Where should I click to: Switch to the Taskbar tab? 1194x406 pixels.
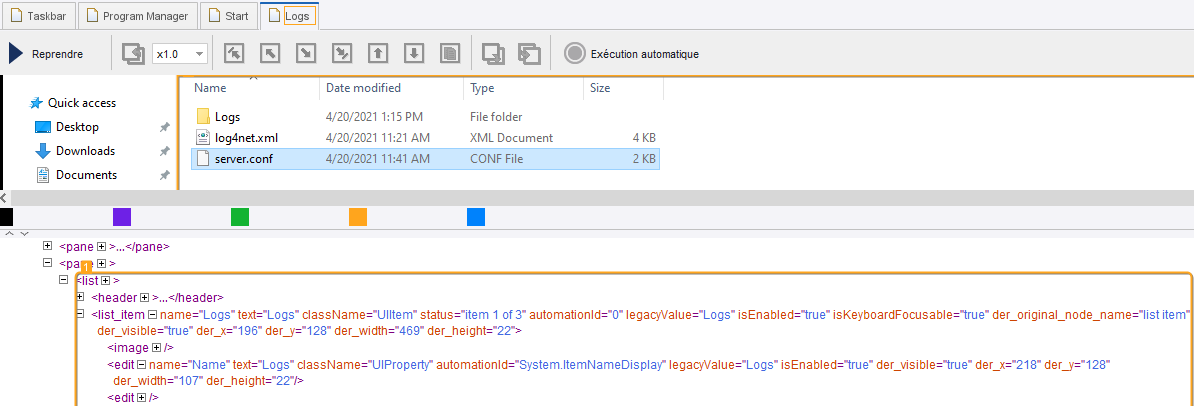(38, 16)
